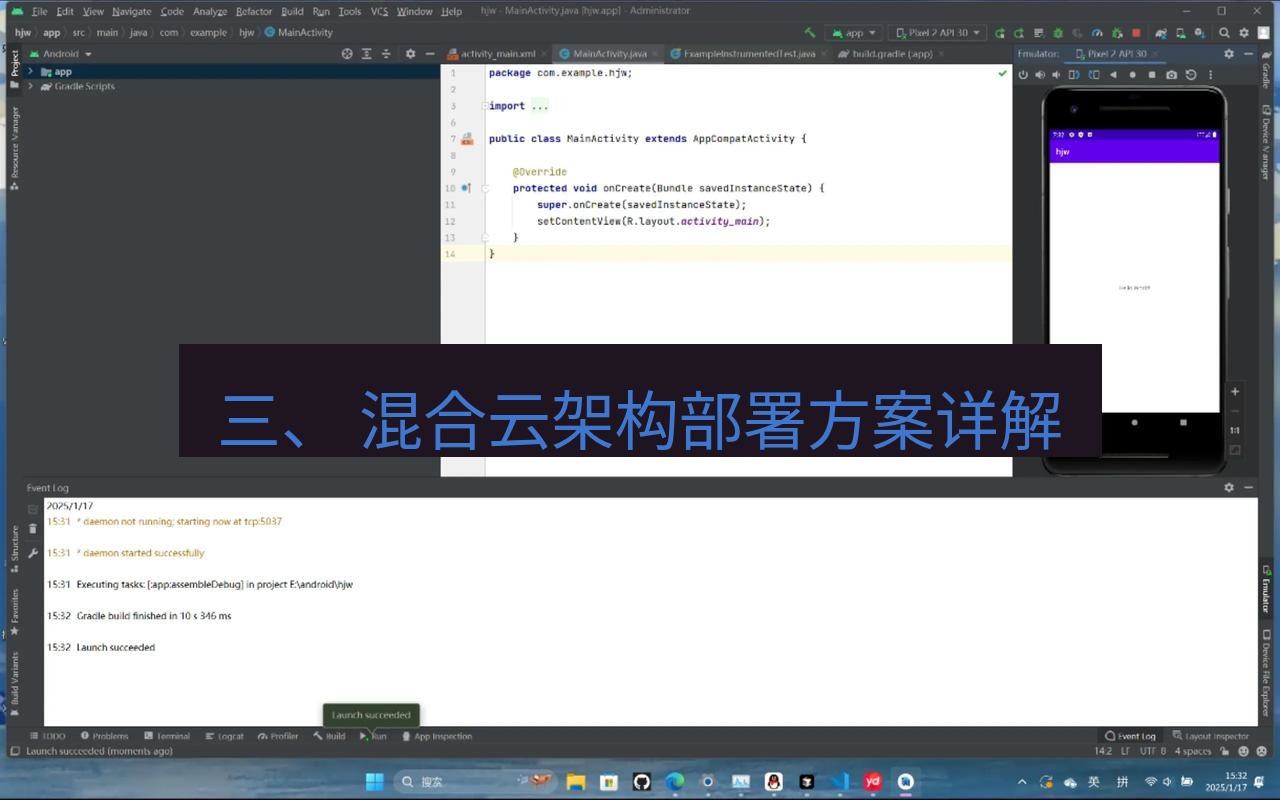Image resolution: width=1280 pixels, height=800 pixels.
Task: Open the App Inspection tool window
Action: pyautogui.click(x=437, y=736)
